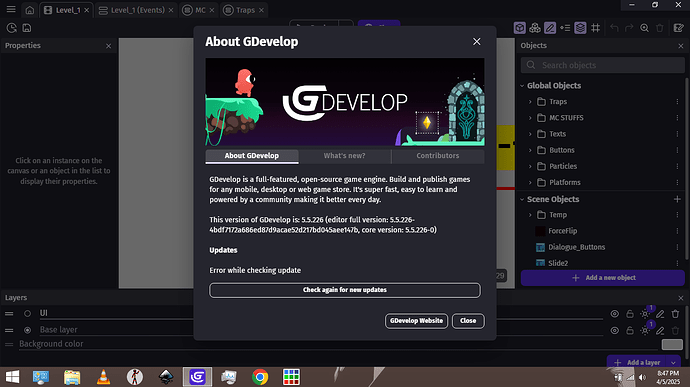Toggle the grid icon in the toolbar
Screen dimensions: 690x387
(595, 28)
